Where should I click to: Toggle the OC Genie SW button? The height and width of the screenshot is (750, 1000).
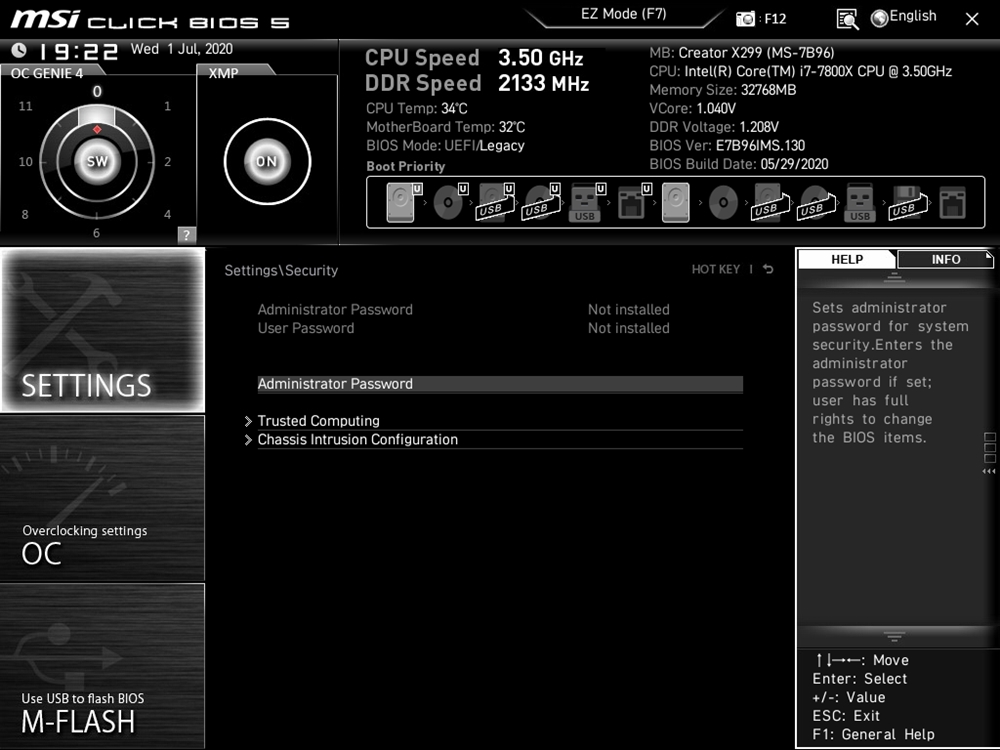pos(97,161)
